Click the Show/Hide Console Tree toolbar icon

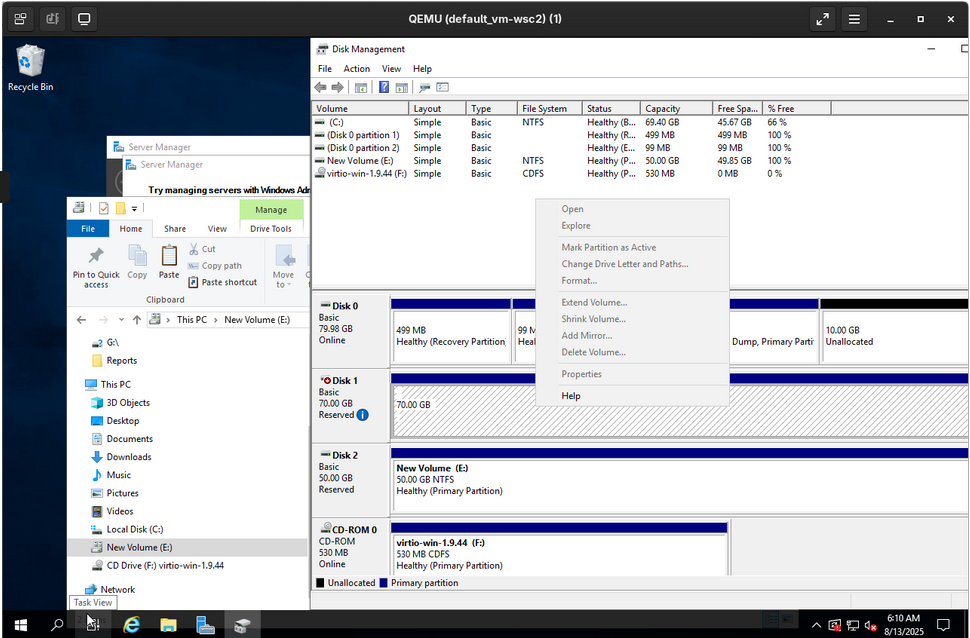coord(361,88)
